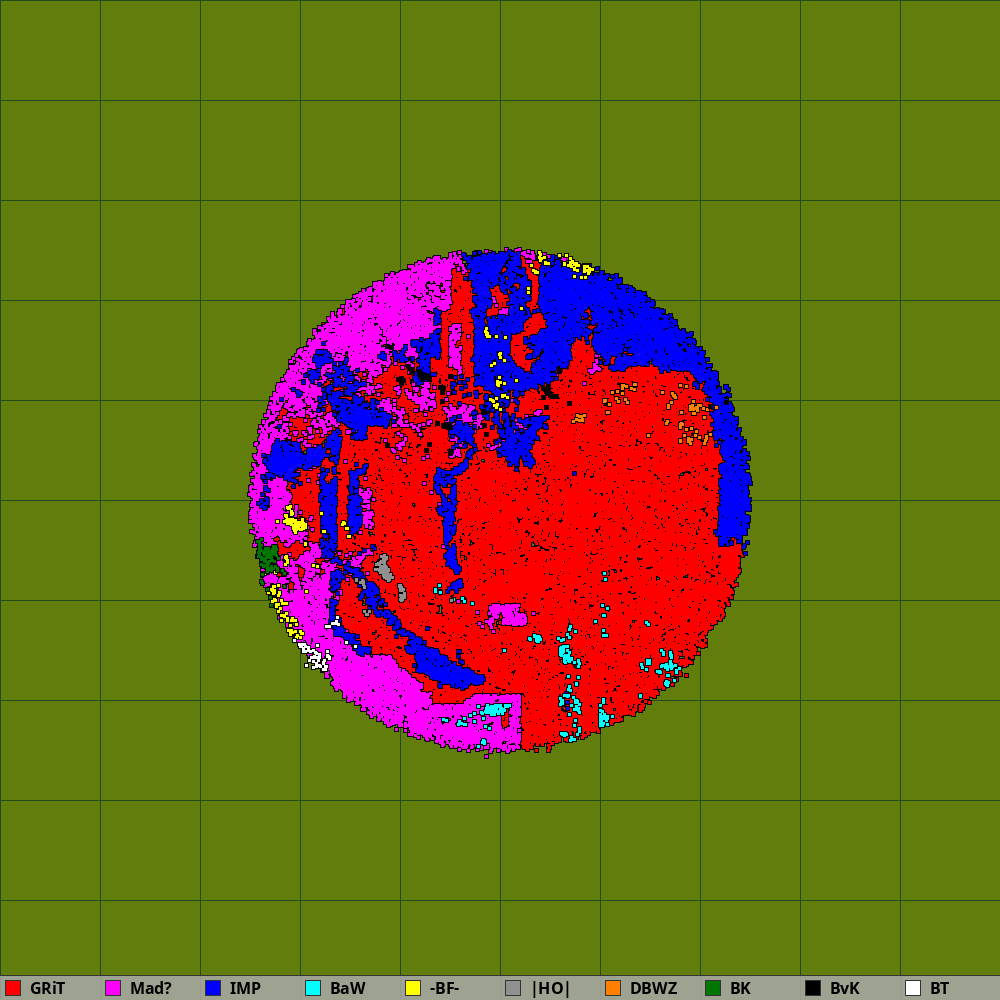Select the DBWZ legend label

(x=654, y=988)
